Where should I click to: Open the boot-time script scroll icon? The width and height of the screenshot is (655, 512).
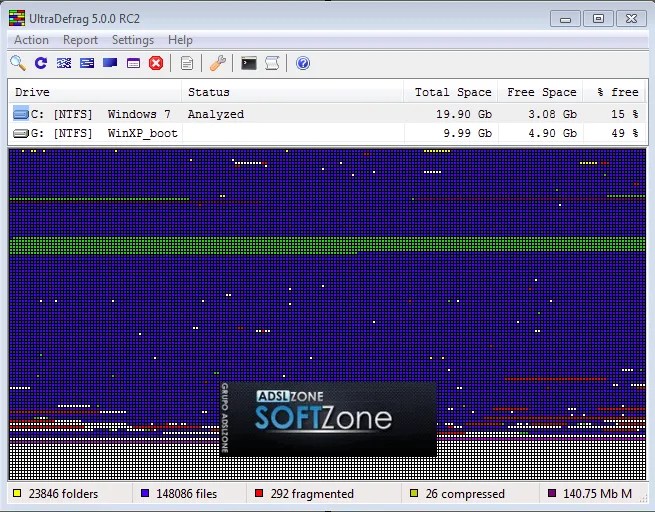point(272,63)
